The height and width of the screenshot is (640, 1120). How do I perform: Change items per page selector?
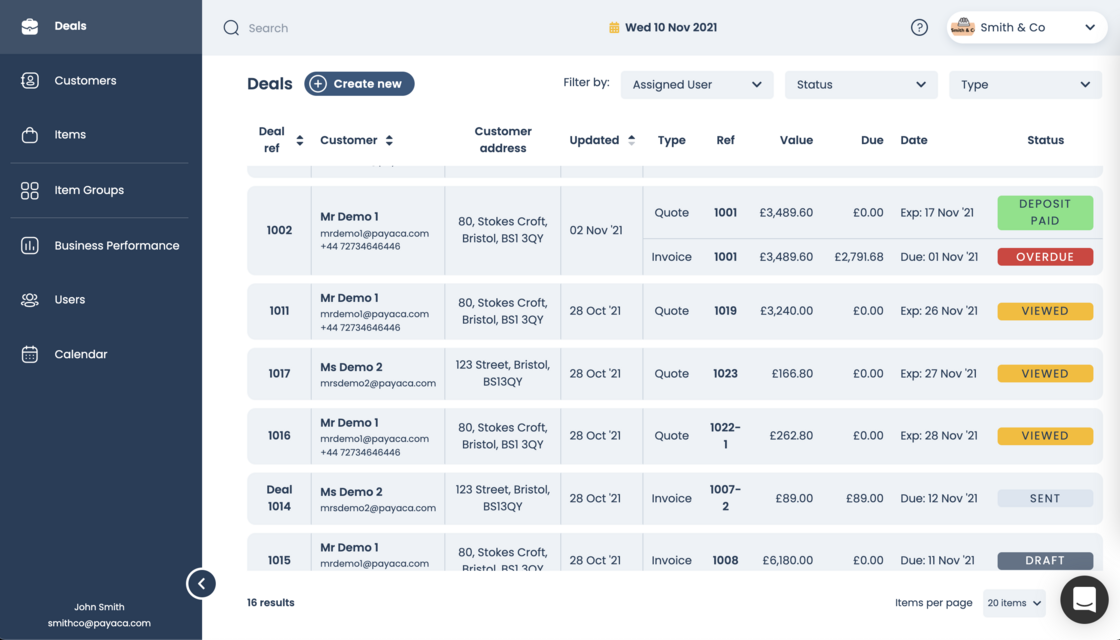[1014, 603]
